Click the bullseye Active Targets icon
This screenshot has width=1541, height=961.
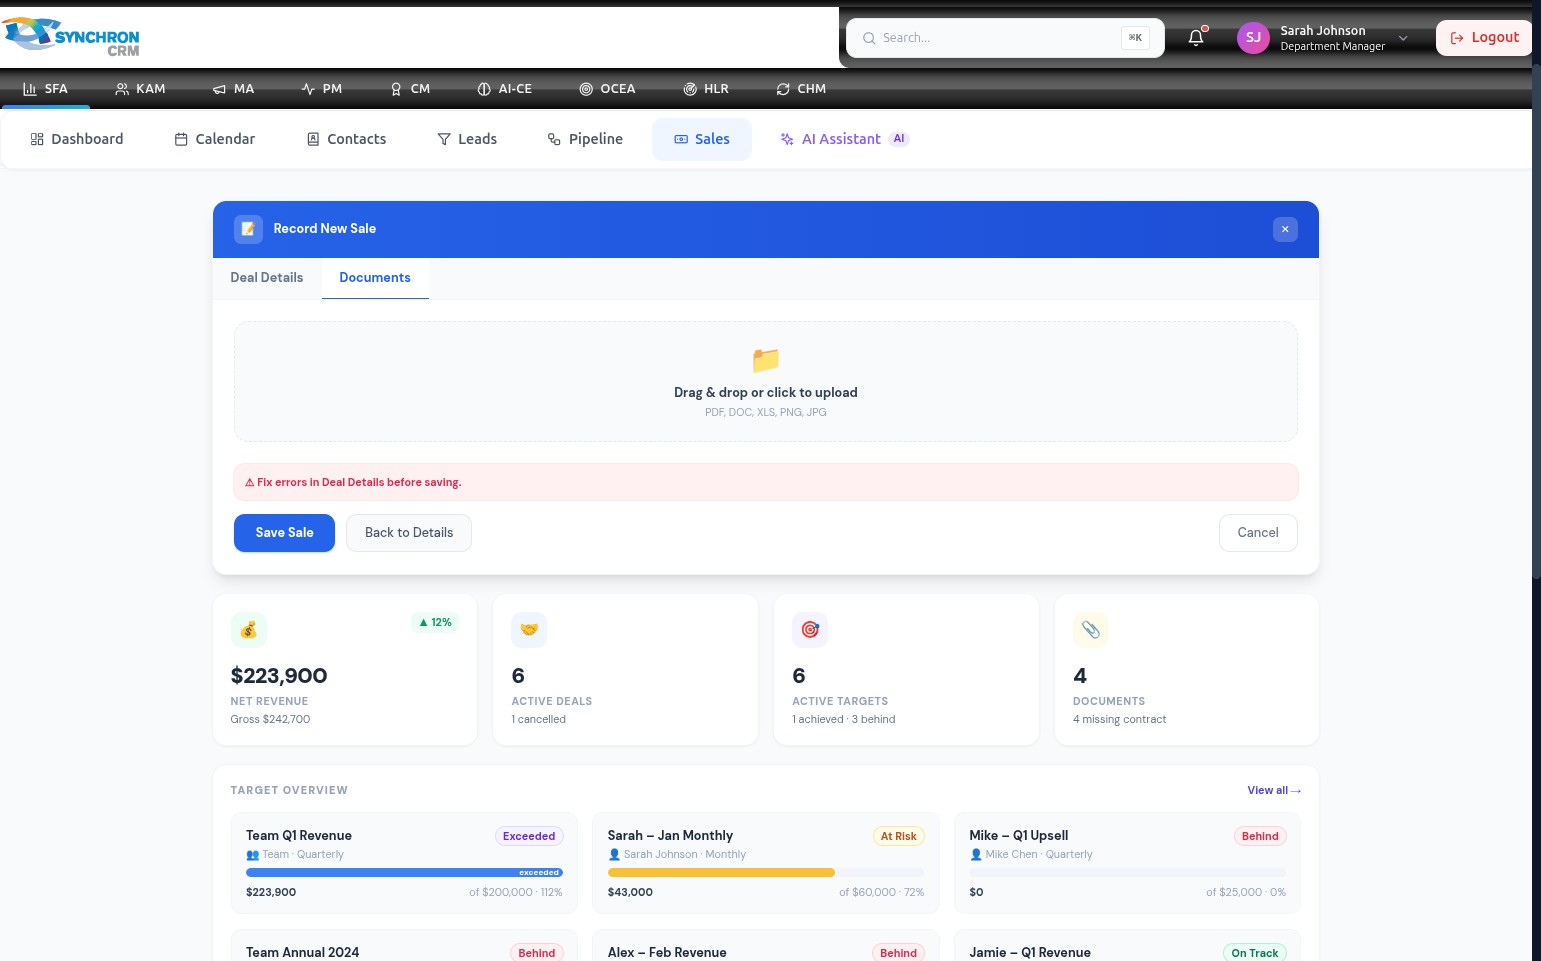coord(810,630)
